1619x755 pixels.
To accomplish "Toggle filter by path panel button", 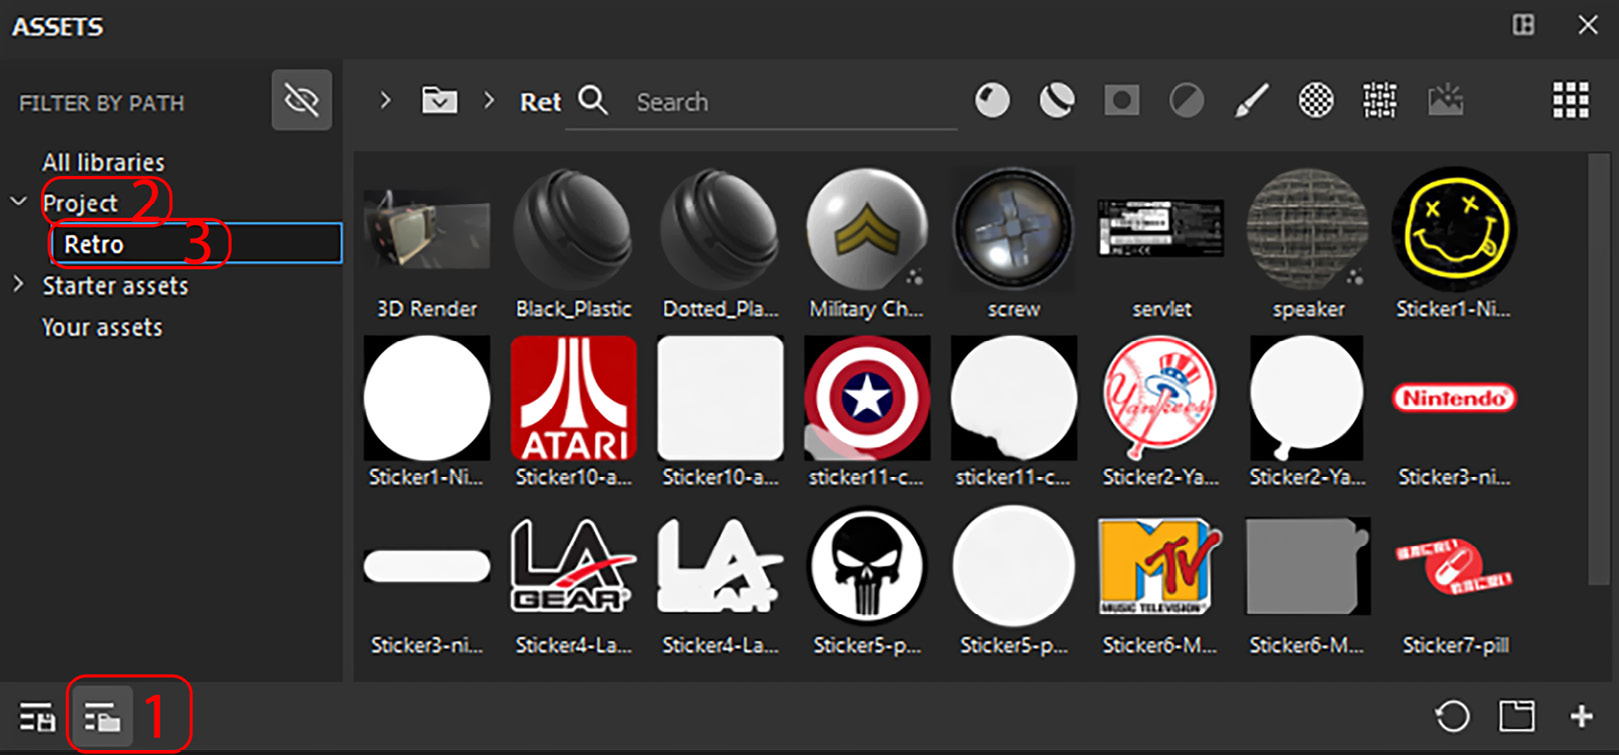I will click(x=101, y=717).
